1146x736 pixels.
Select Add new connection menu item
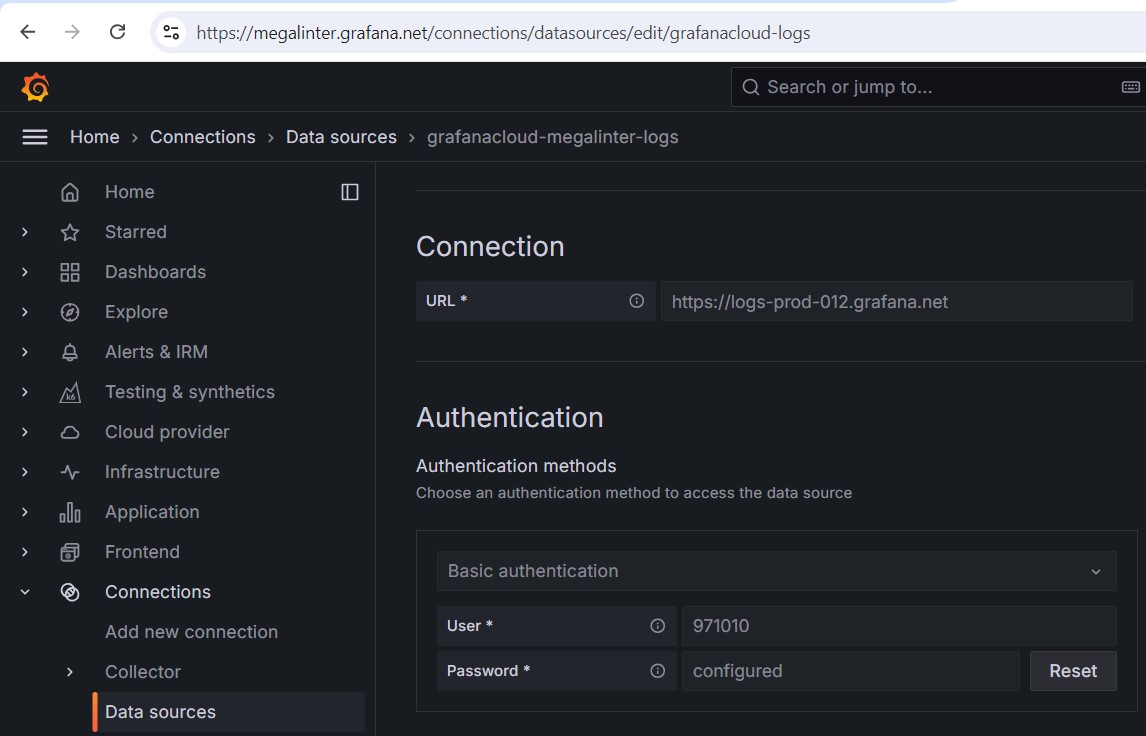tap(191, 632)
